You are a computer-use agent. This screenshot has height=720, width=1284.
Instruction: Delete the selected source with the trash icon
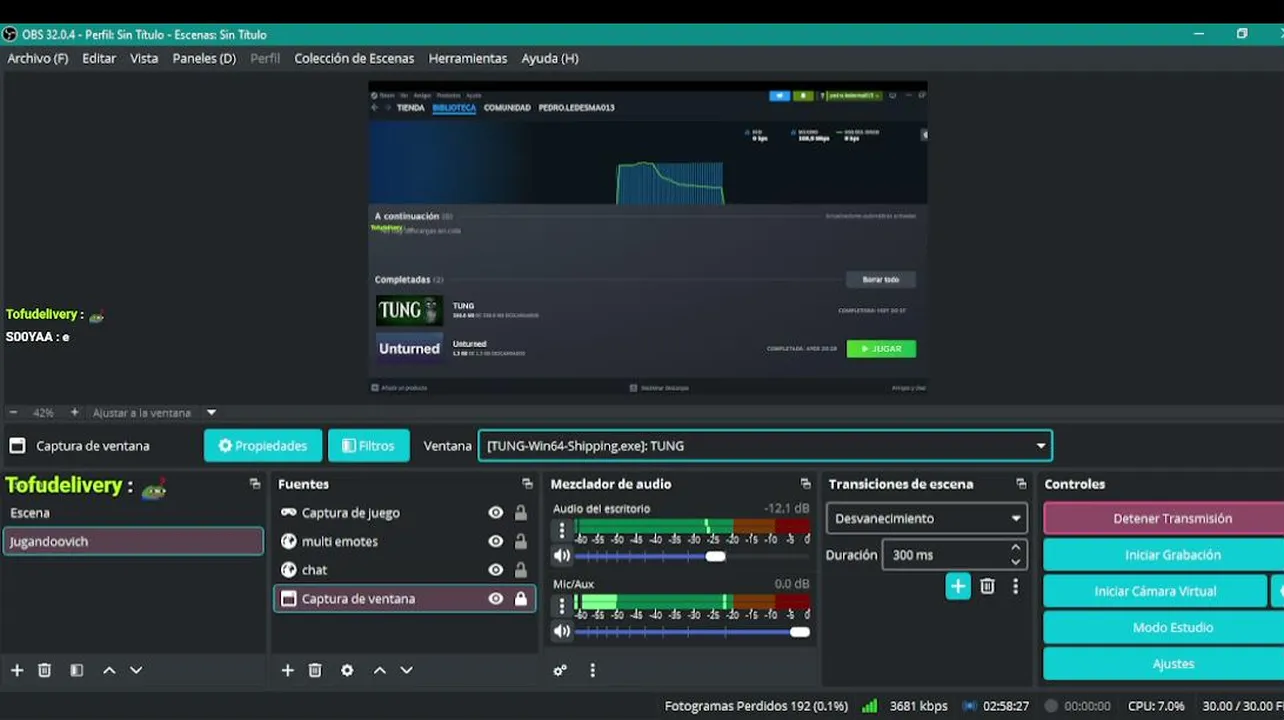pyautogui.click(x=315, y=670)
